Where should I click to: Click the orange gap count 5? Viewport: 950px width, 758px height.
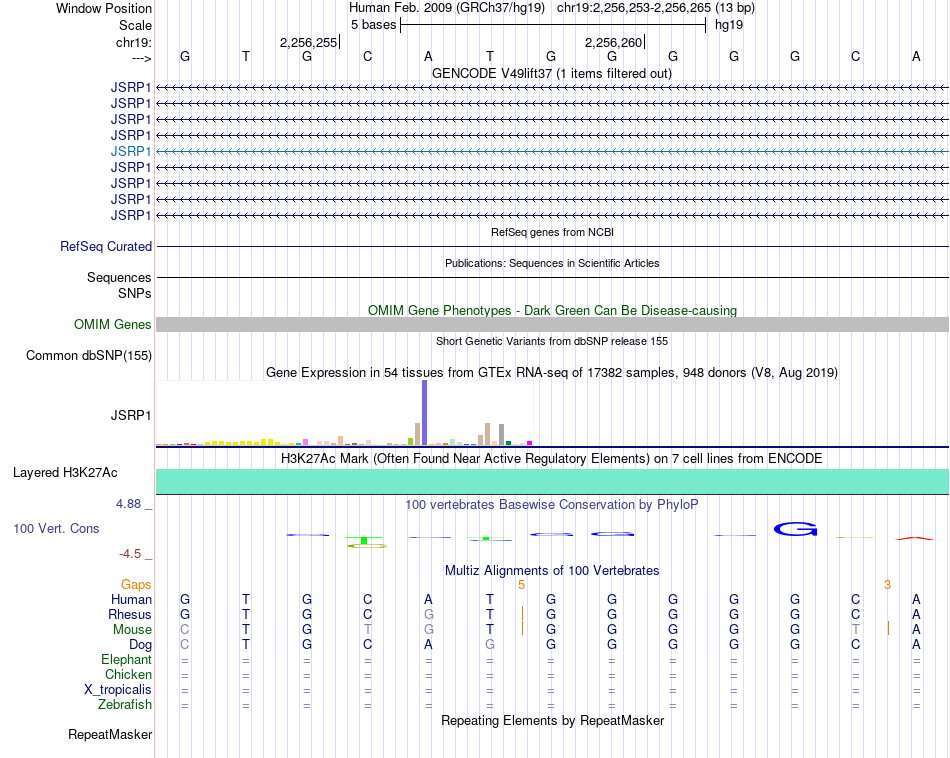point(521,585)
